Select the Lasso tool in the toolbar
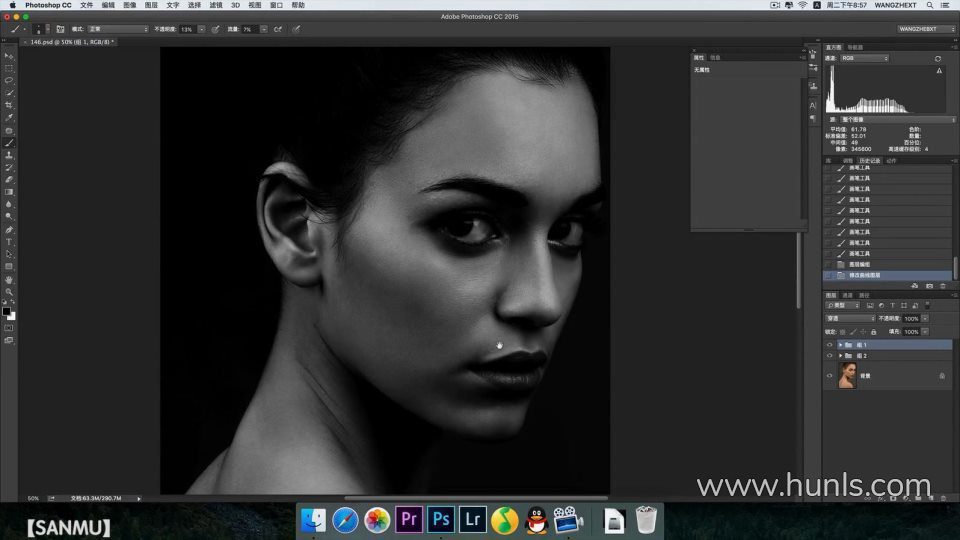Image resolution: width=960 pixels, height=540 pixels. 9,80
